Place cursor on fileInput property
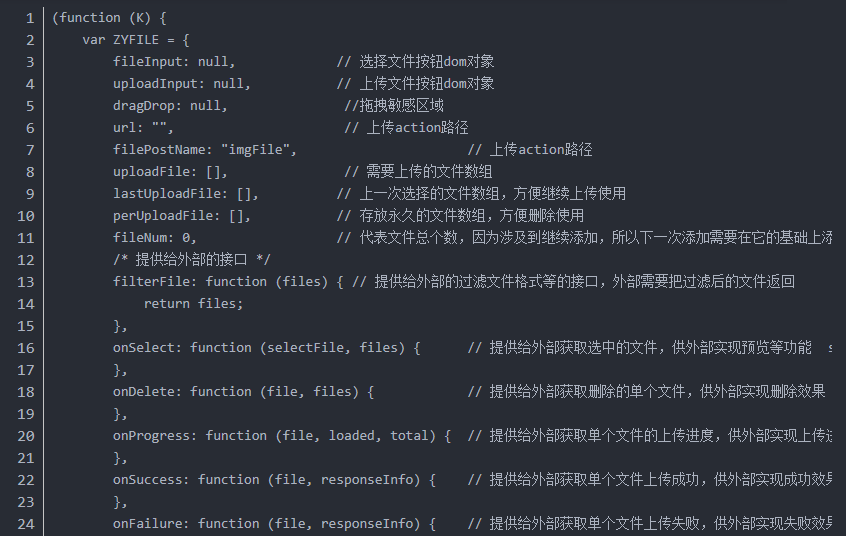This screenshot has height=536, width=846. (151, 62)
